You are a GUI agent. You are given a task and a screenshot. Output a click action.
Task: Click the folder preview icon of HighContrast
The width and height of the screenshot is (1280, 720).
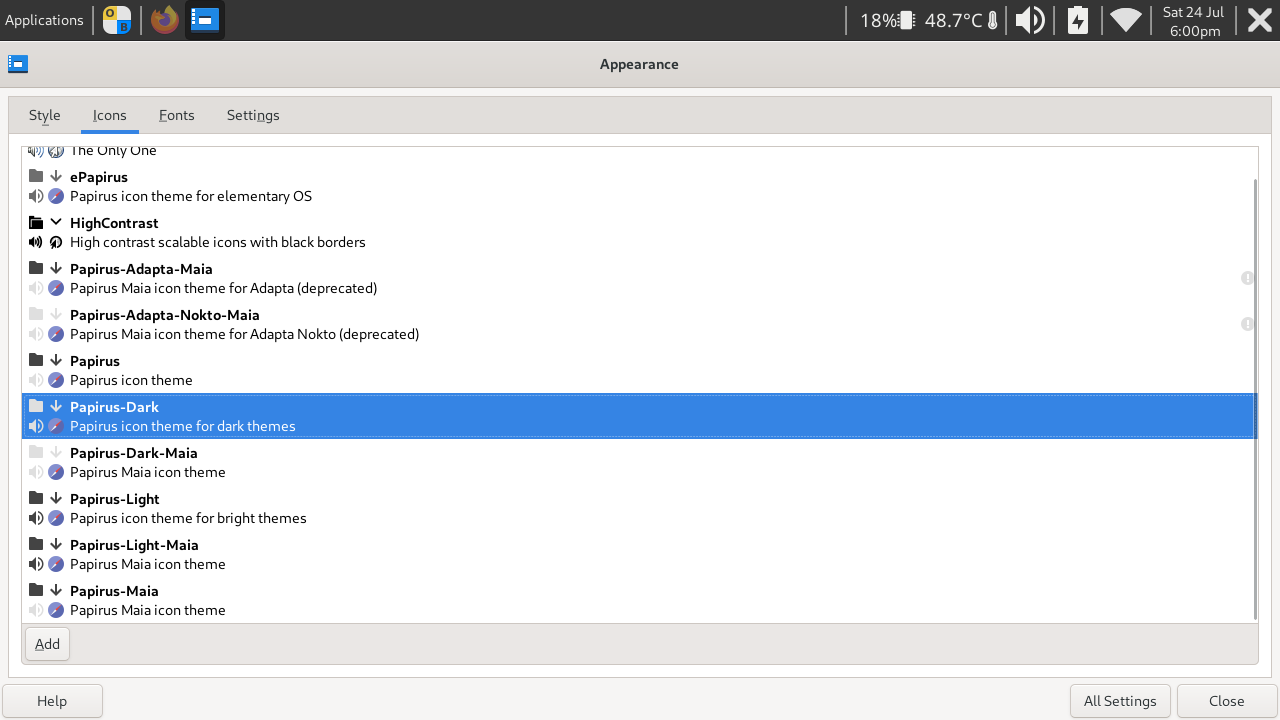click(36, 222)
